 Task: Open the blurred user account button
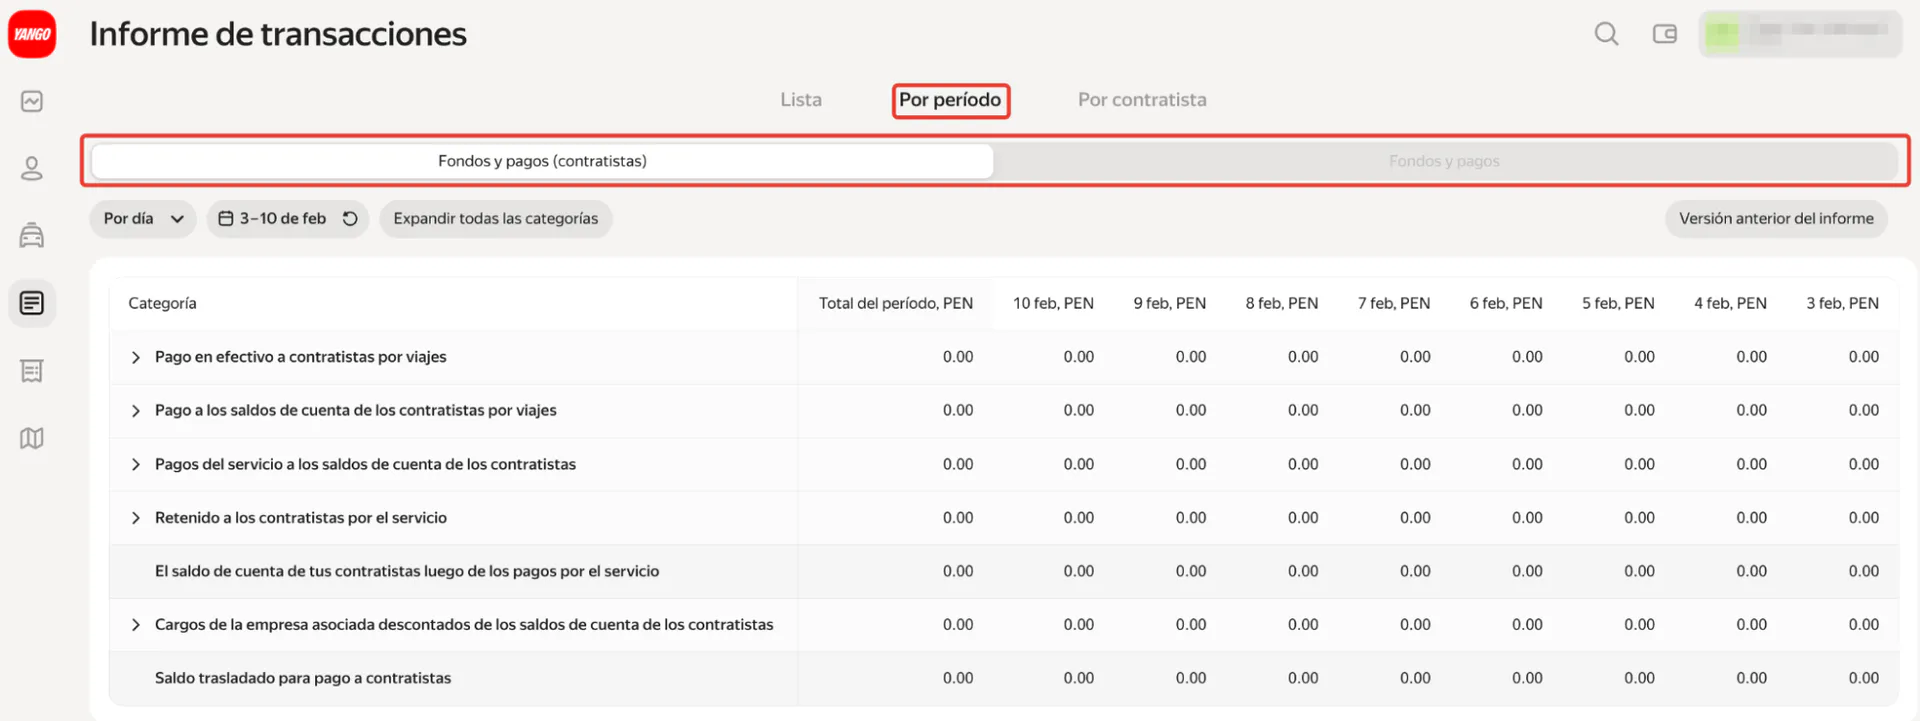[x=1800, y=34]
